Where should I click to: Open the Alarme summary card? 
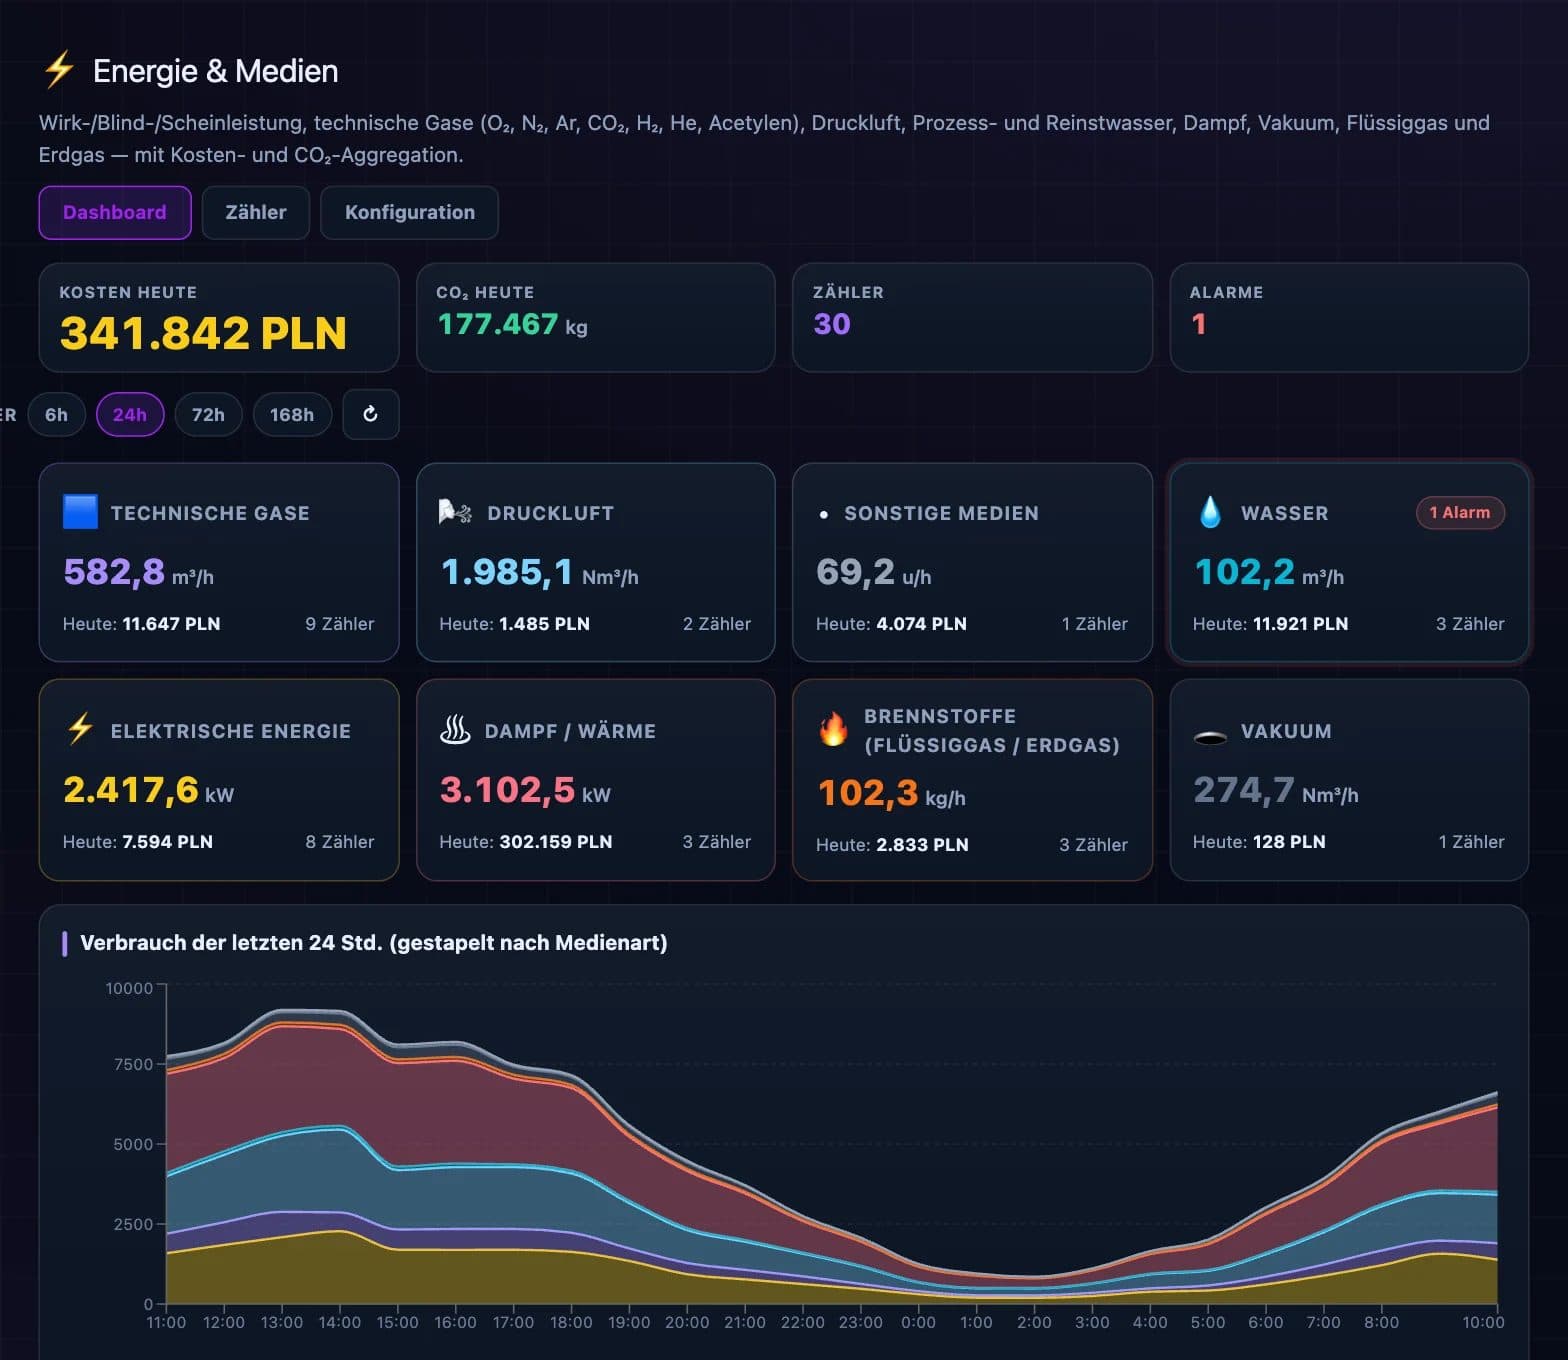click(1349, 317)
